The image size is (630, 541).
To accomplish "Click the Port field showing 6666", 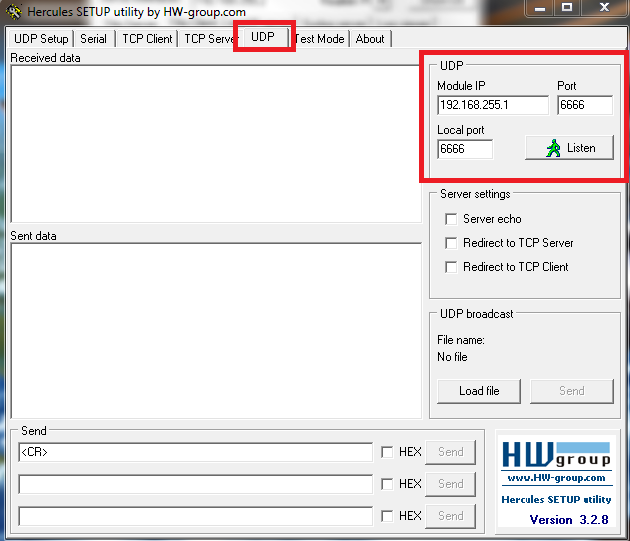I will coord(585,105).
